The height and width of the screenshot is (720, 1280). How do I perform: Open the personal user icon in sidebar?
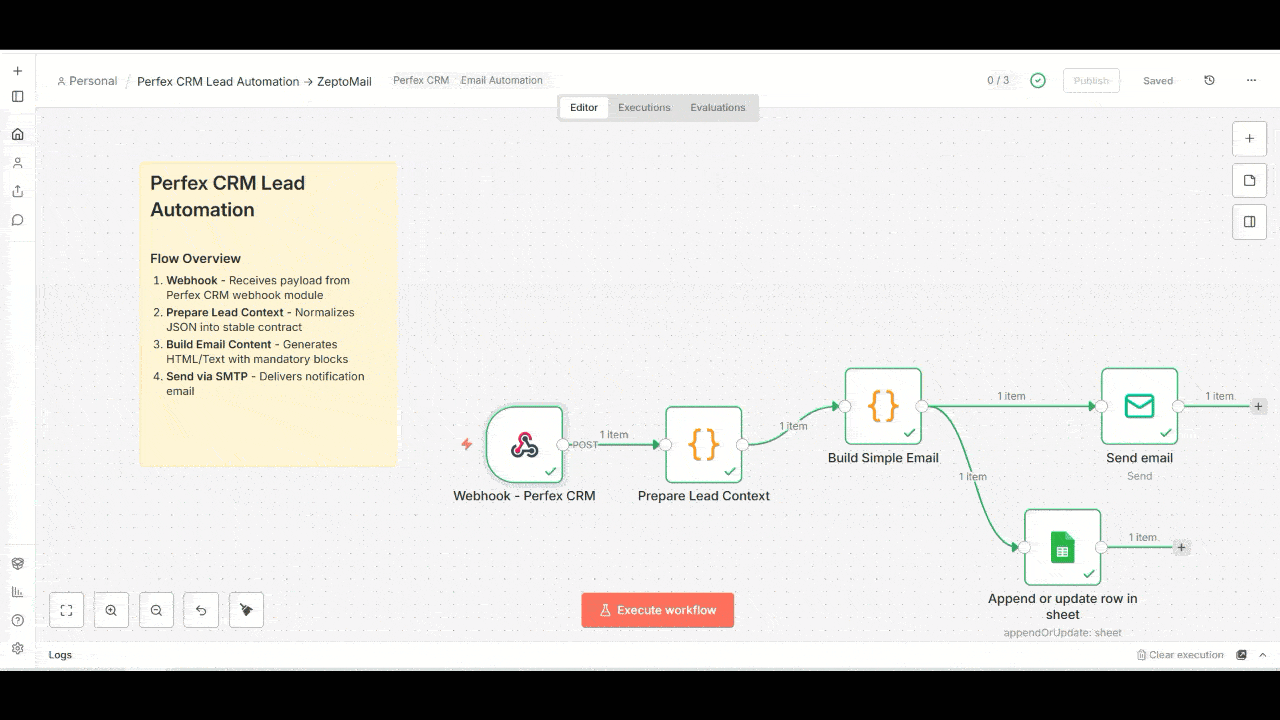click(17, 162)
